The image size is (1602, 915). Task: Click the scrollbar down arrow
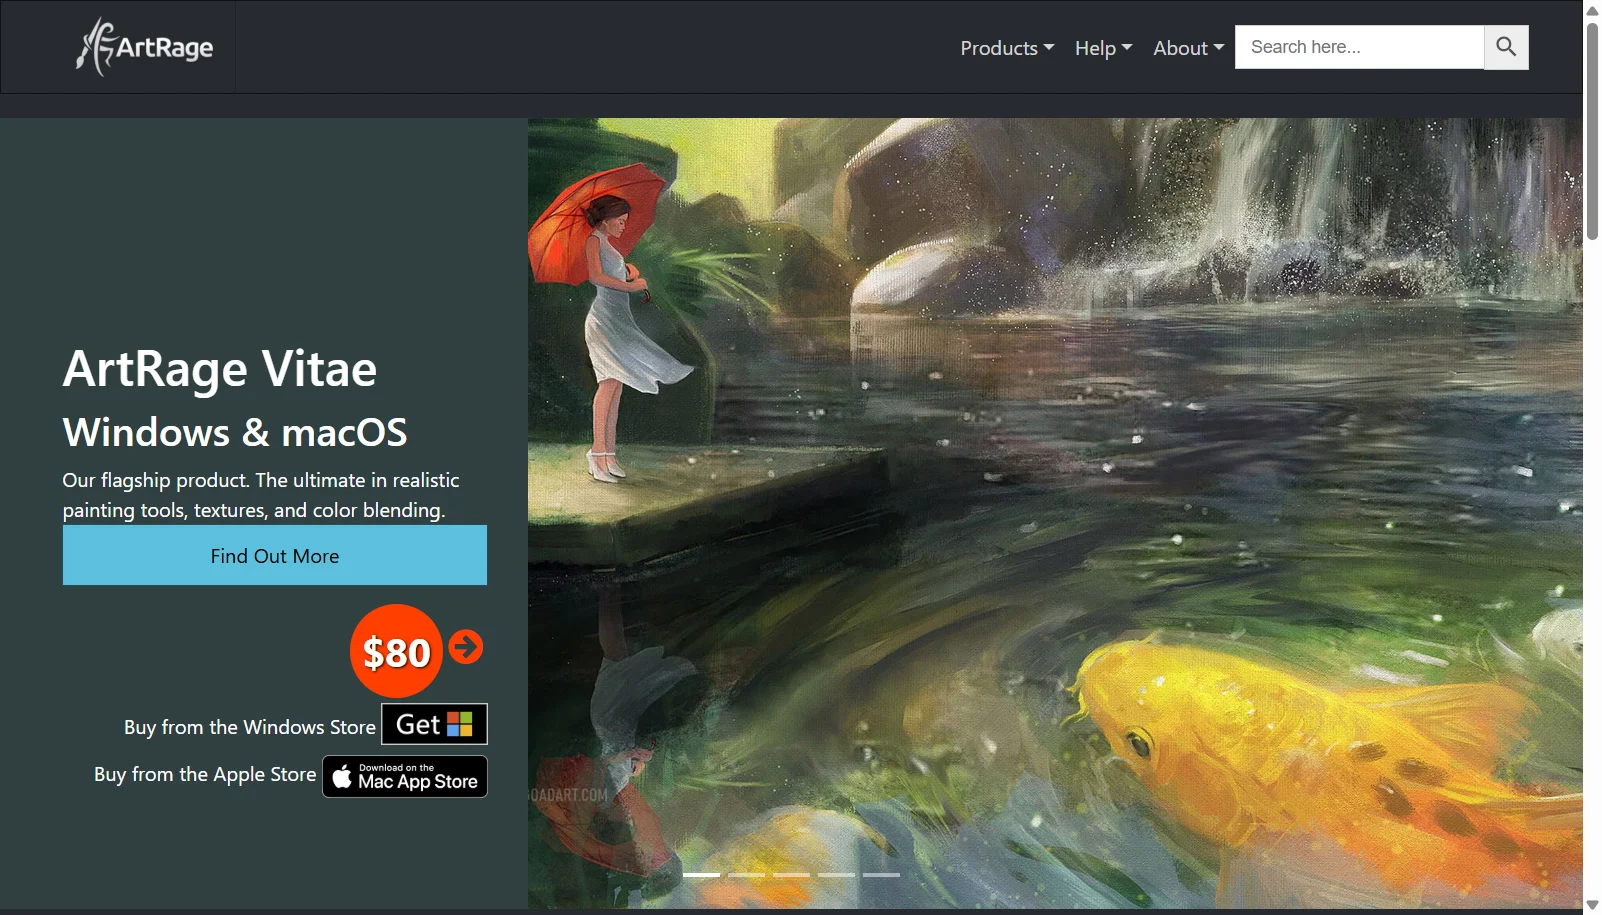click(1592, 905)
